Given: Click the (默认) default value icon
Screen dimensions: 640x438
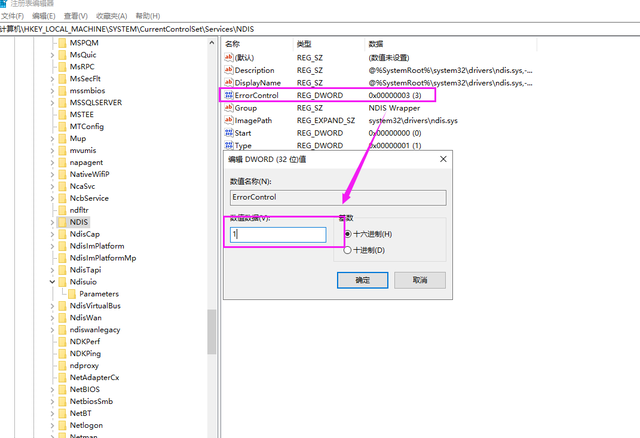Looking at the screenshot, I should tap(229, 58).
